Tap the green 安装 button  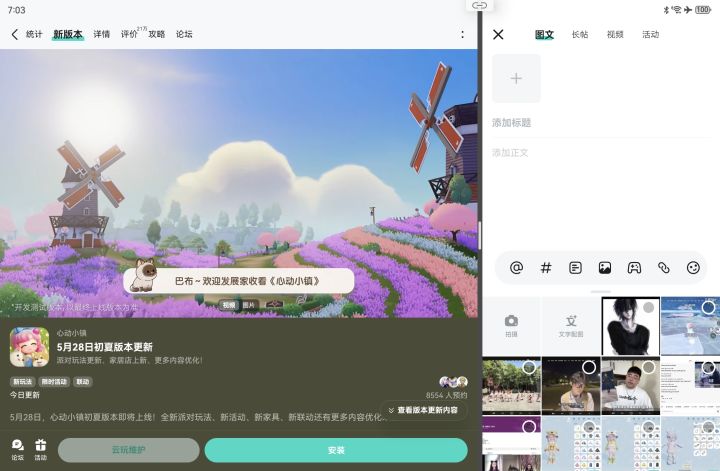[x=336, y=450]
